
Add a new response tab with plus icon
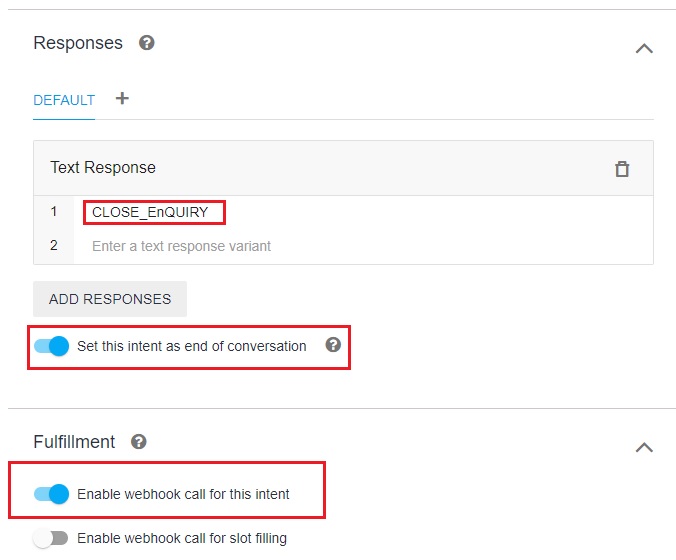point(122,99)
